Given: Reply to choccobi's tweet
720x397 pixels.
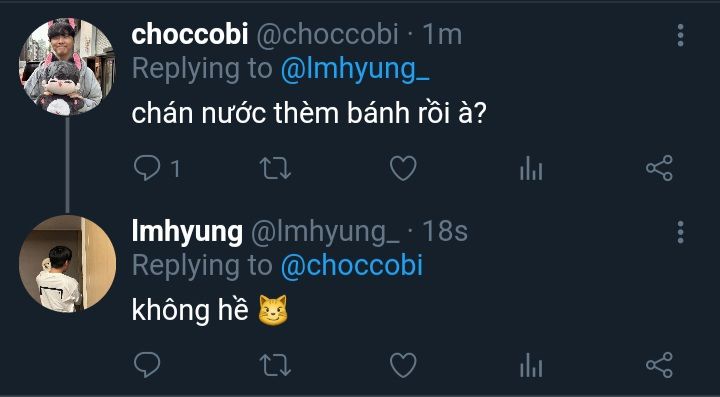Looking at the screenshot, I should coord(147,168).
